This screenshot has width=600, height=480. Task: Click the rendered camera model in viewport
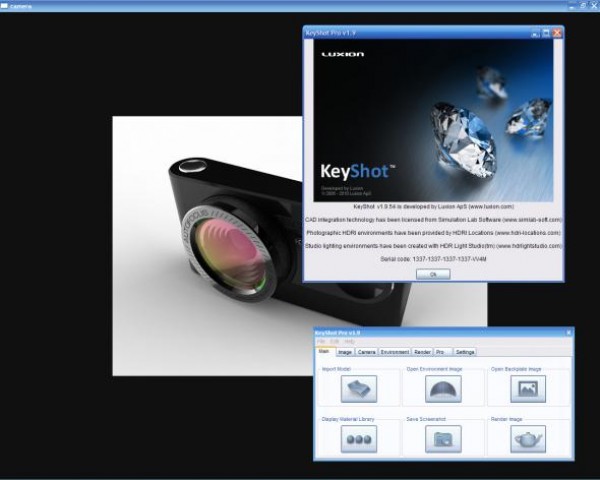(237, 237)
